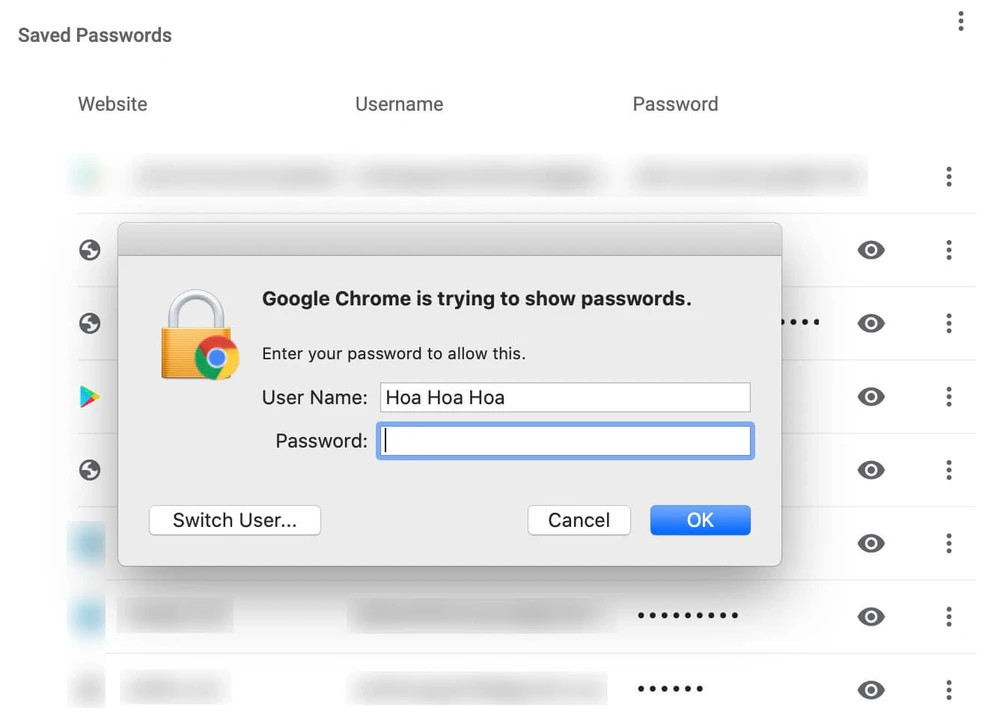Reveal the Google Play entry's password
The image size is (1000, 720).
871,397
